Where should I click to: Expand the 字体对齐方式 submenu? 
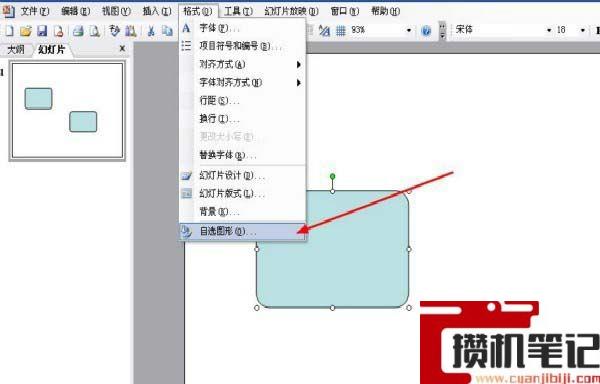243,82
